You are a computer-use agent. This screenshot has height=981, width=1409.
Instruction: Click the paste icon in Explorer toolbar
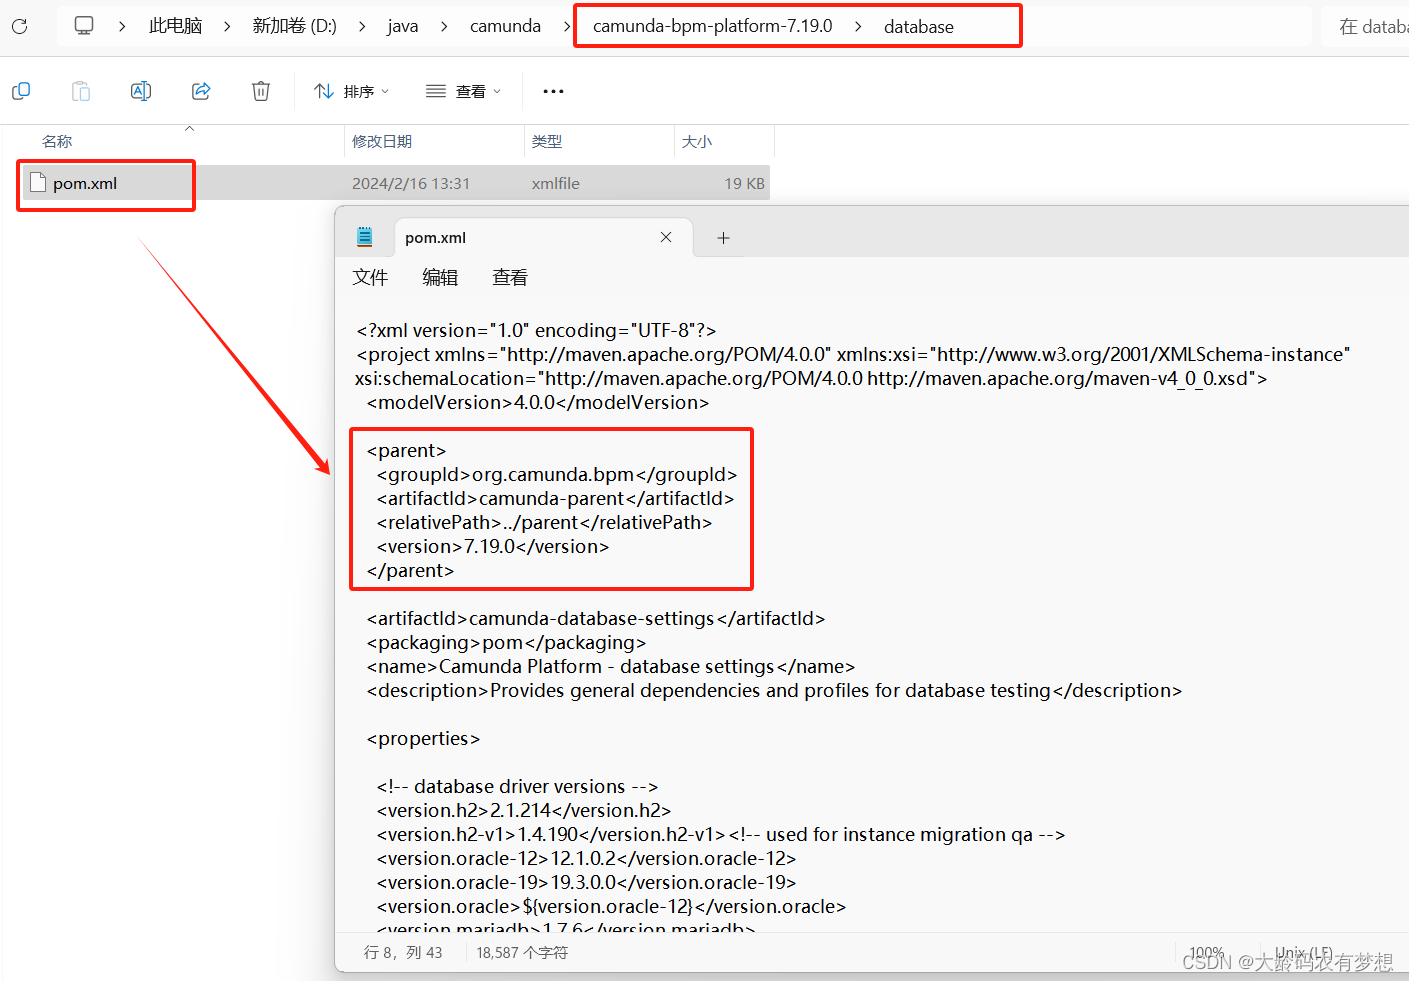[x=81, y=91]
